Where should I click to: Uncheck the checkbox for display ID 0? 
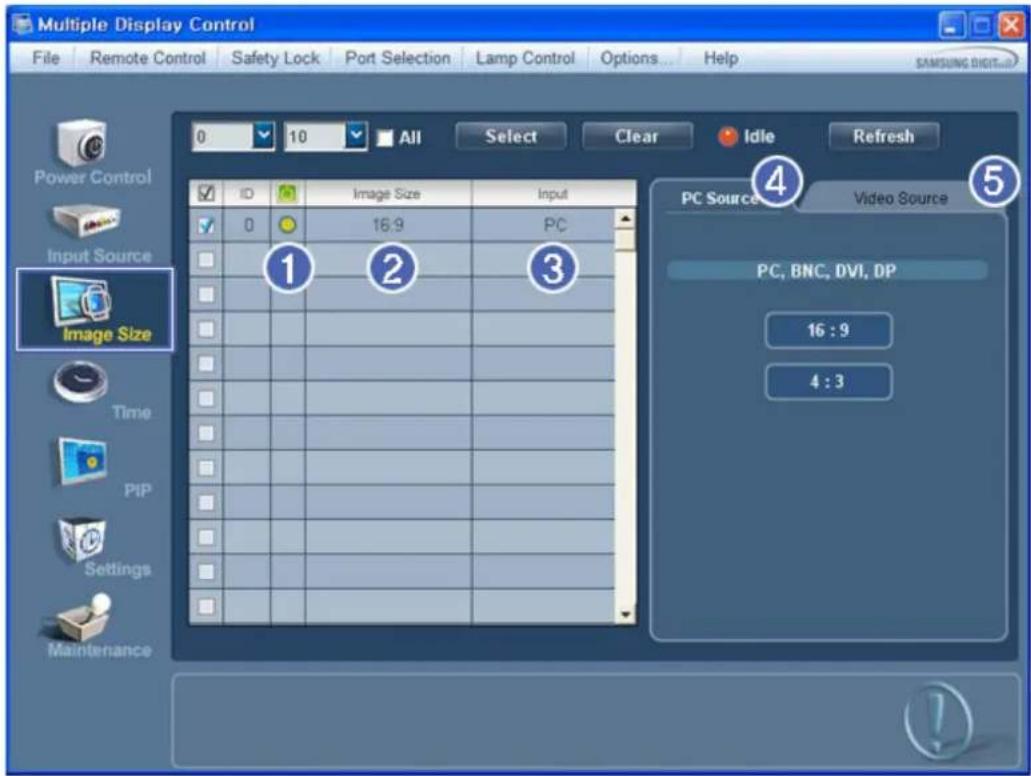(x=206, y=226)
